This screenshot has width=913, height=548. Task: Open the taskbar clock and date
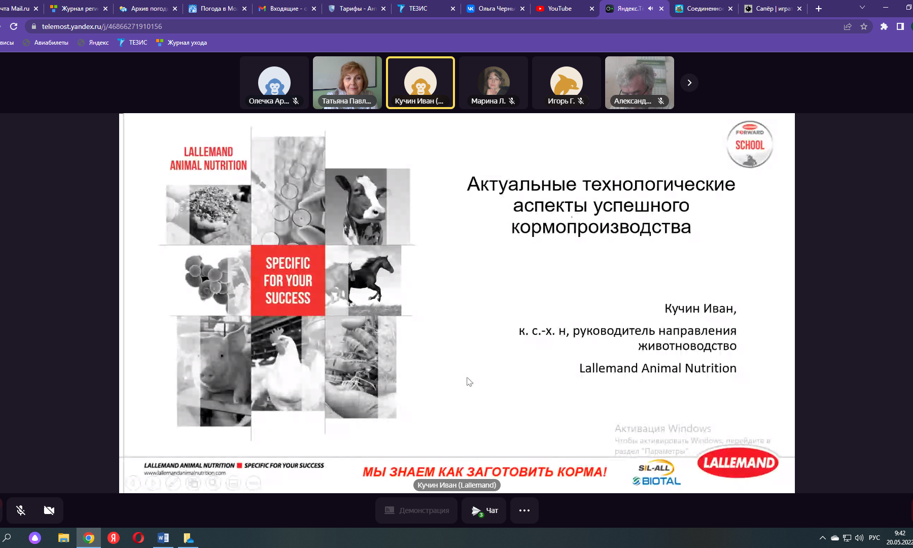tap(900, 538)
